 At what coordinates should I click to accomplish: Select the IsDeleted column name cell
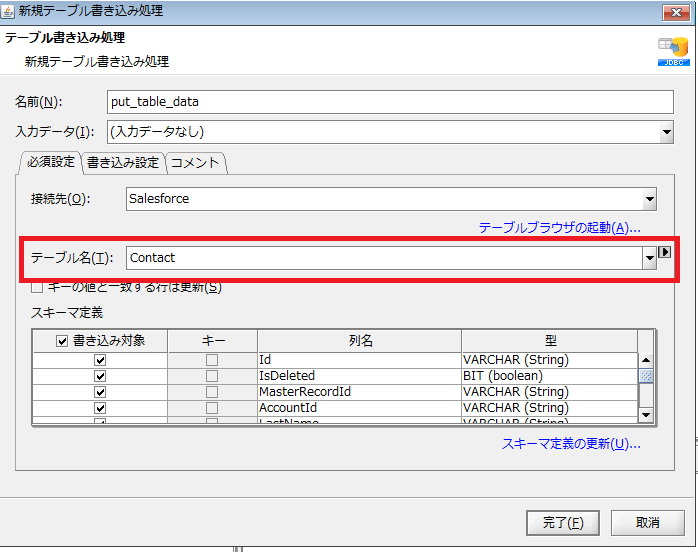click(x=360, y=376)
